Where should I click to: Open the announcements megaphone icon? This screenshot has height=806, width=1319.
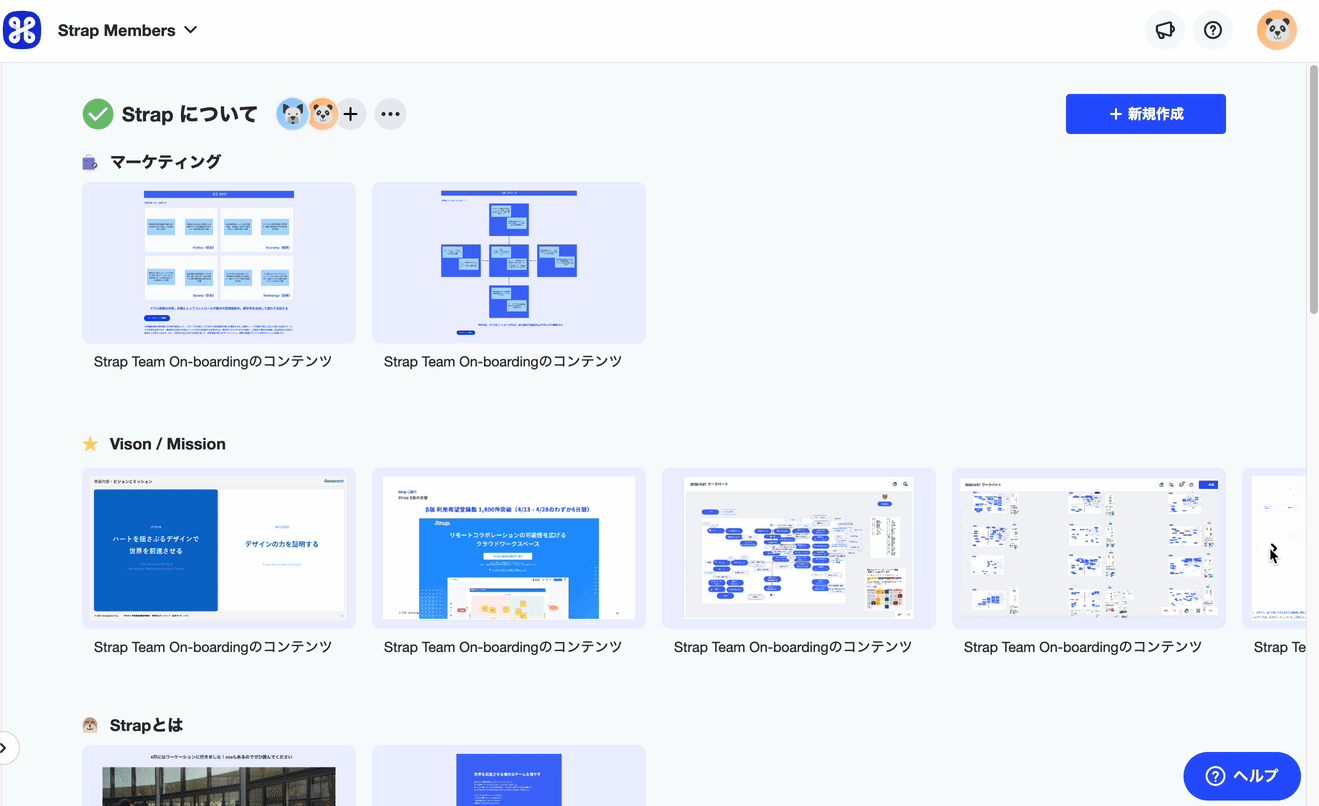click(x=1165, y=30)
